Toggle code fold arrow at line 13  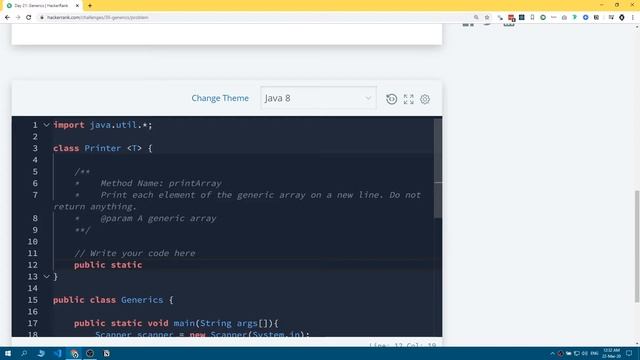47,277
